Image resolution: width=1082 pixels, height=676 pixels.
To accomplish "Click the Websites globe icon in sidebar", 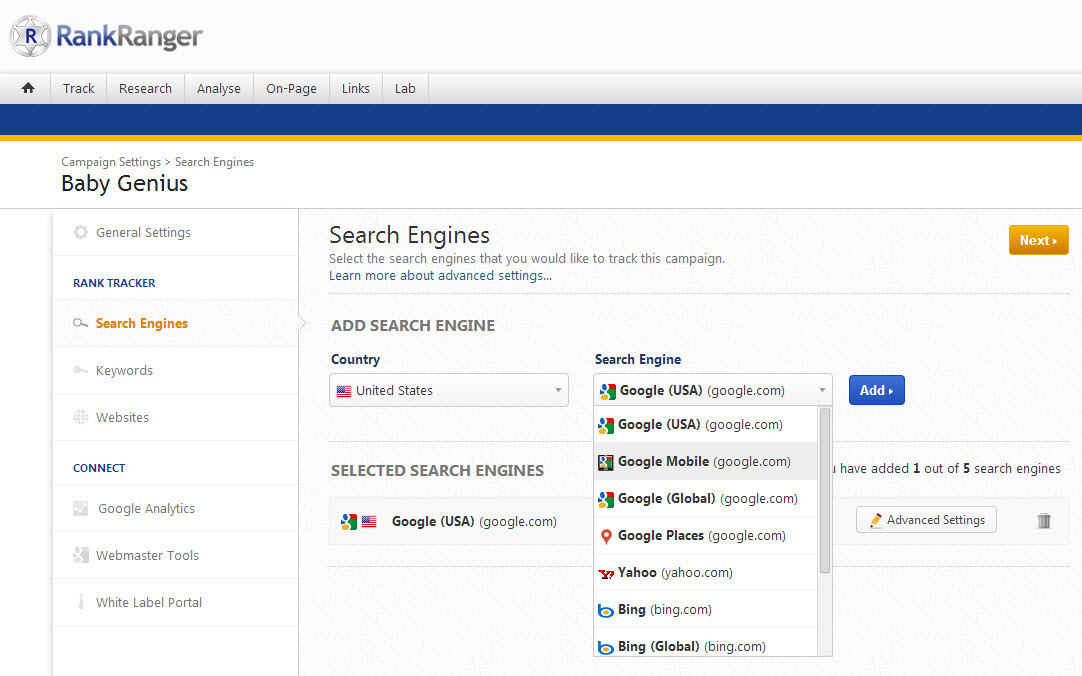I will coord(81,418).
